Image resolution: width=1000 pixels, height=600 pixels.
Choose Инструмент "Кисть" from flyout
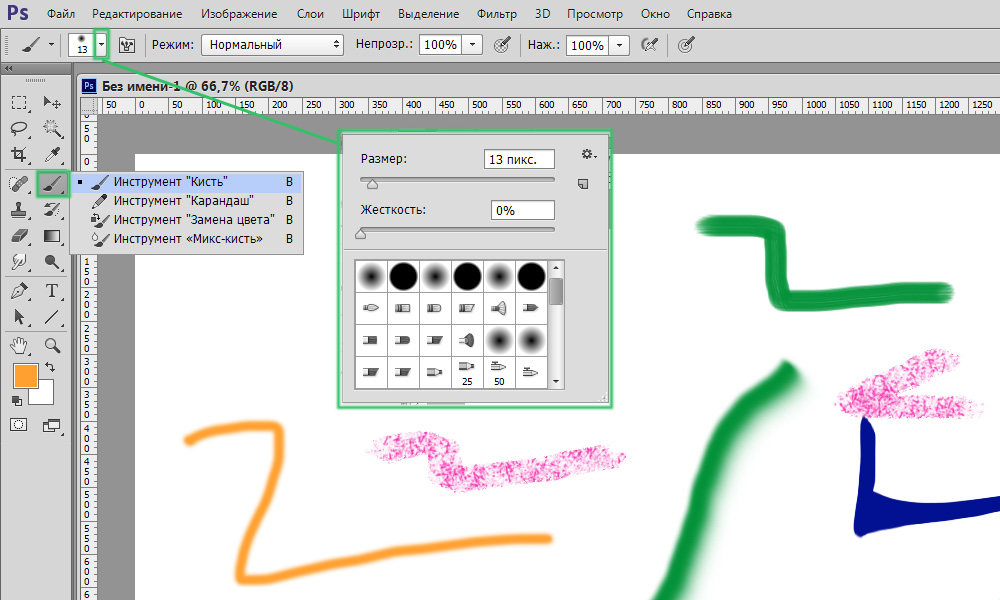click(x=186, y=182)
